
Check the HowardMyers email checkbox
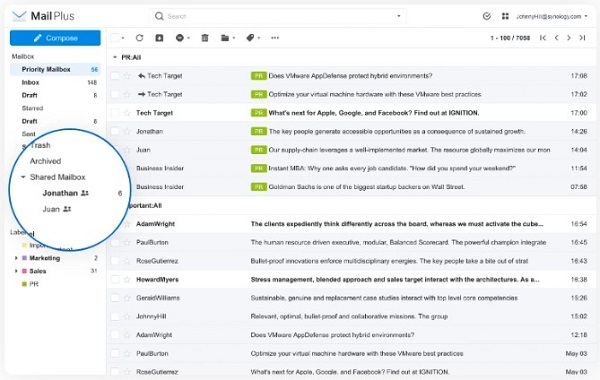pyautogui.click(x=115, y=279)
